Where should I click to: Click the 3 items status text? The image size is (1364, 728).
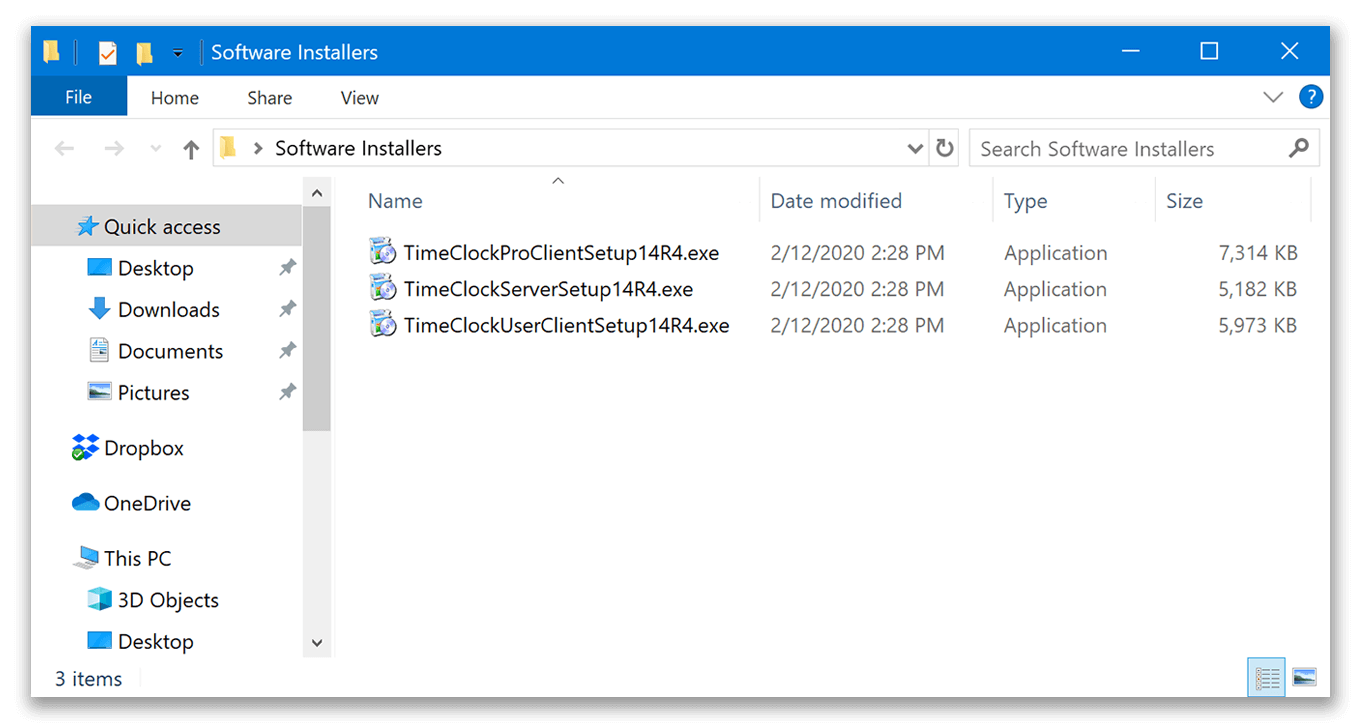coord(89,679)
